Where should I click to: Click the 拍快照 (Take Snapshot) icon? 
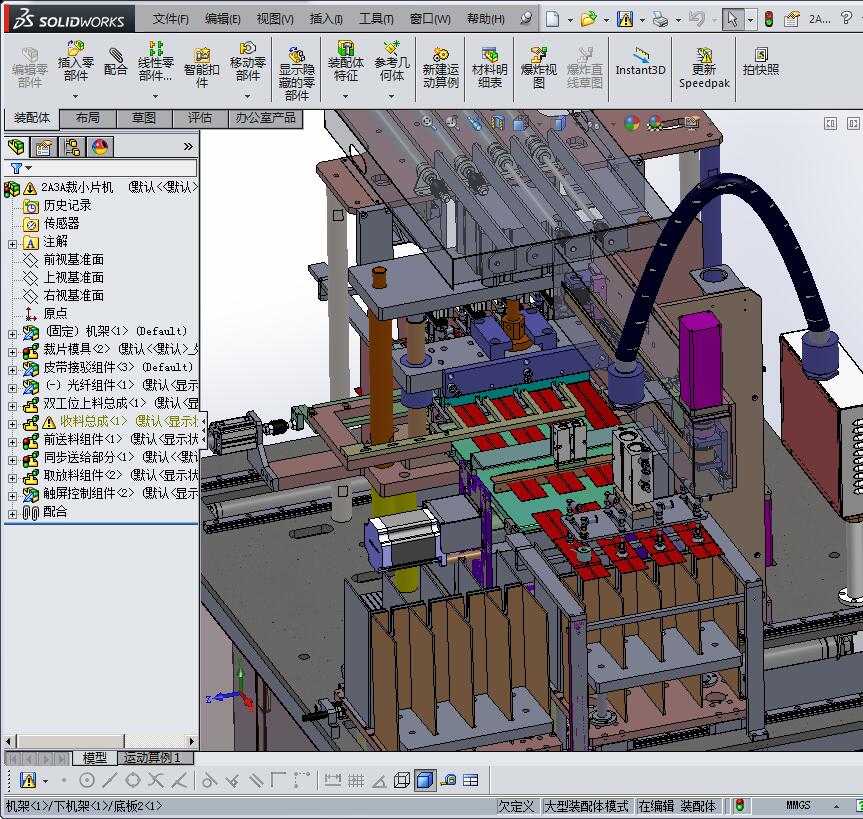(x=760, y=61)
